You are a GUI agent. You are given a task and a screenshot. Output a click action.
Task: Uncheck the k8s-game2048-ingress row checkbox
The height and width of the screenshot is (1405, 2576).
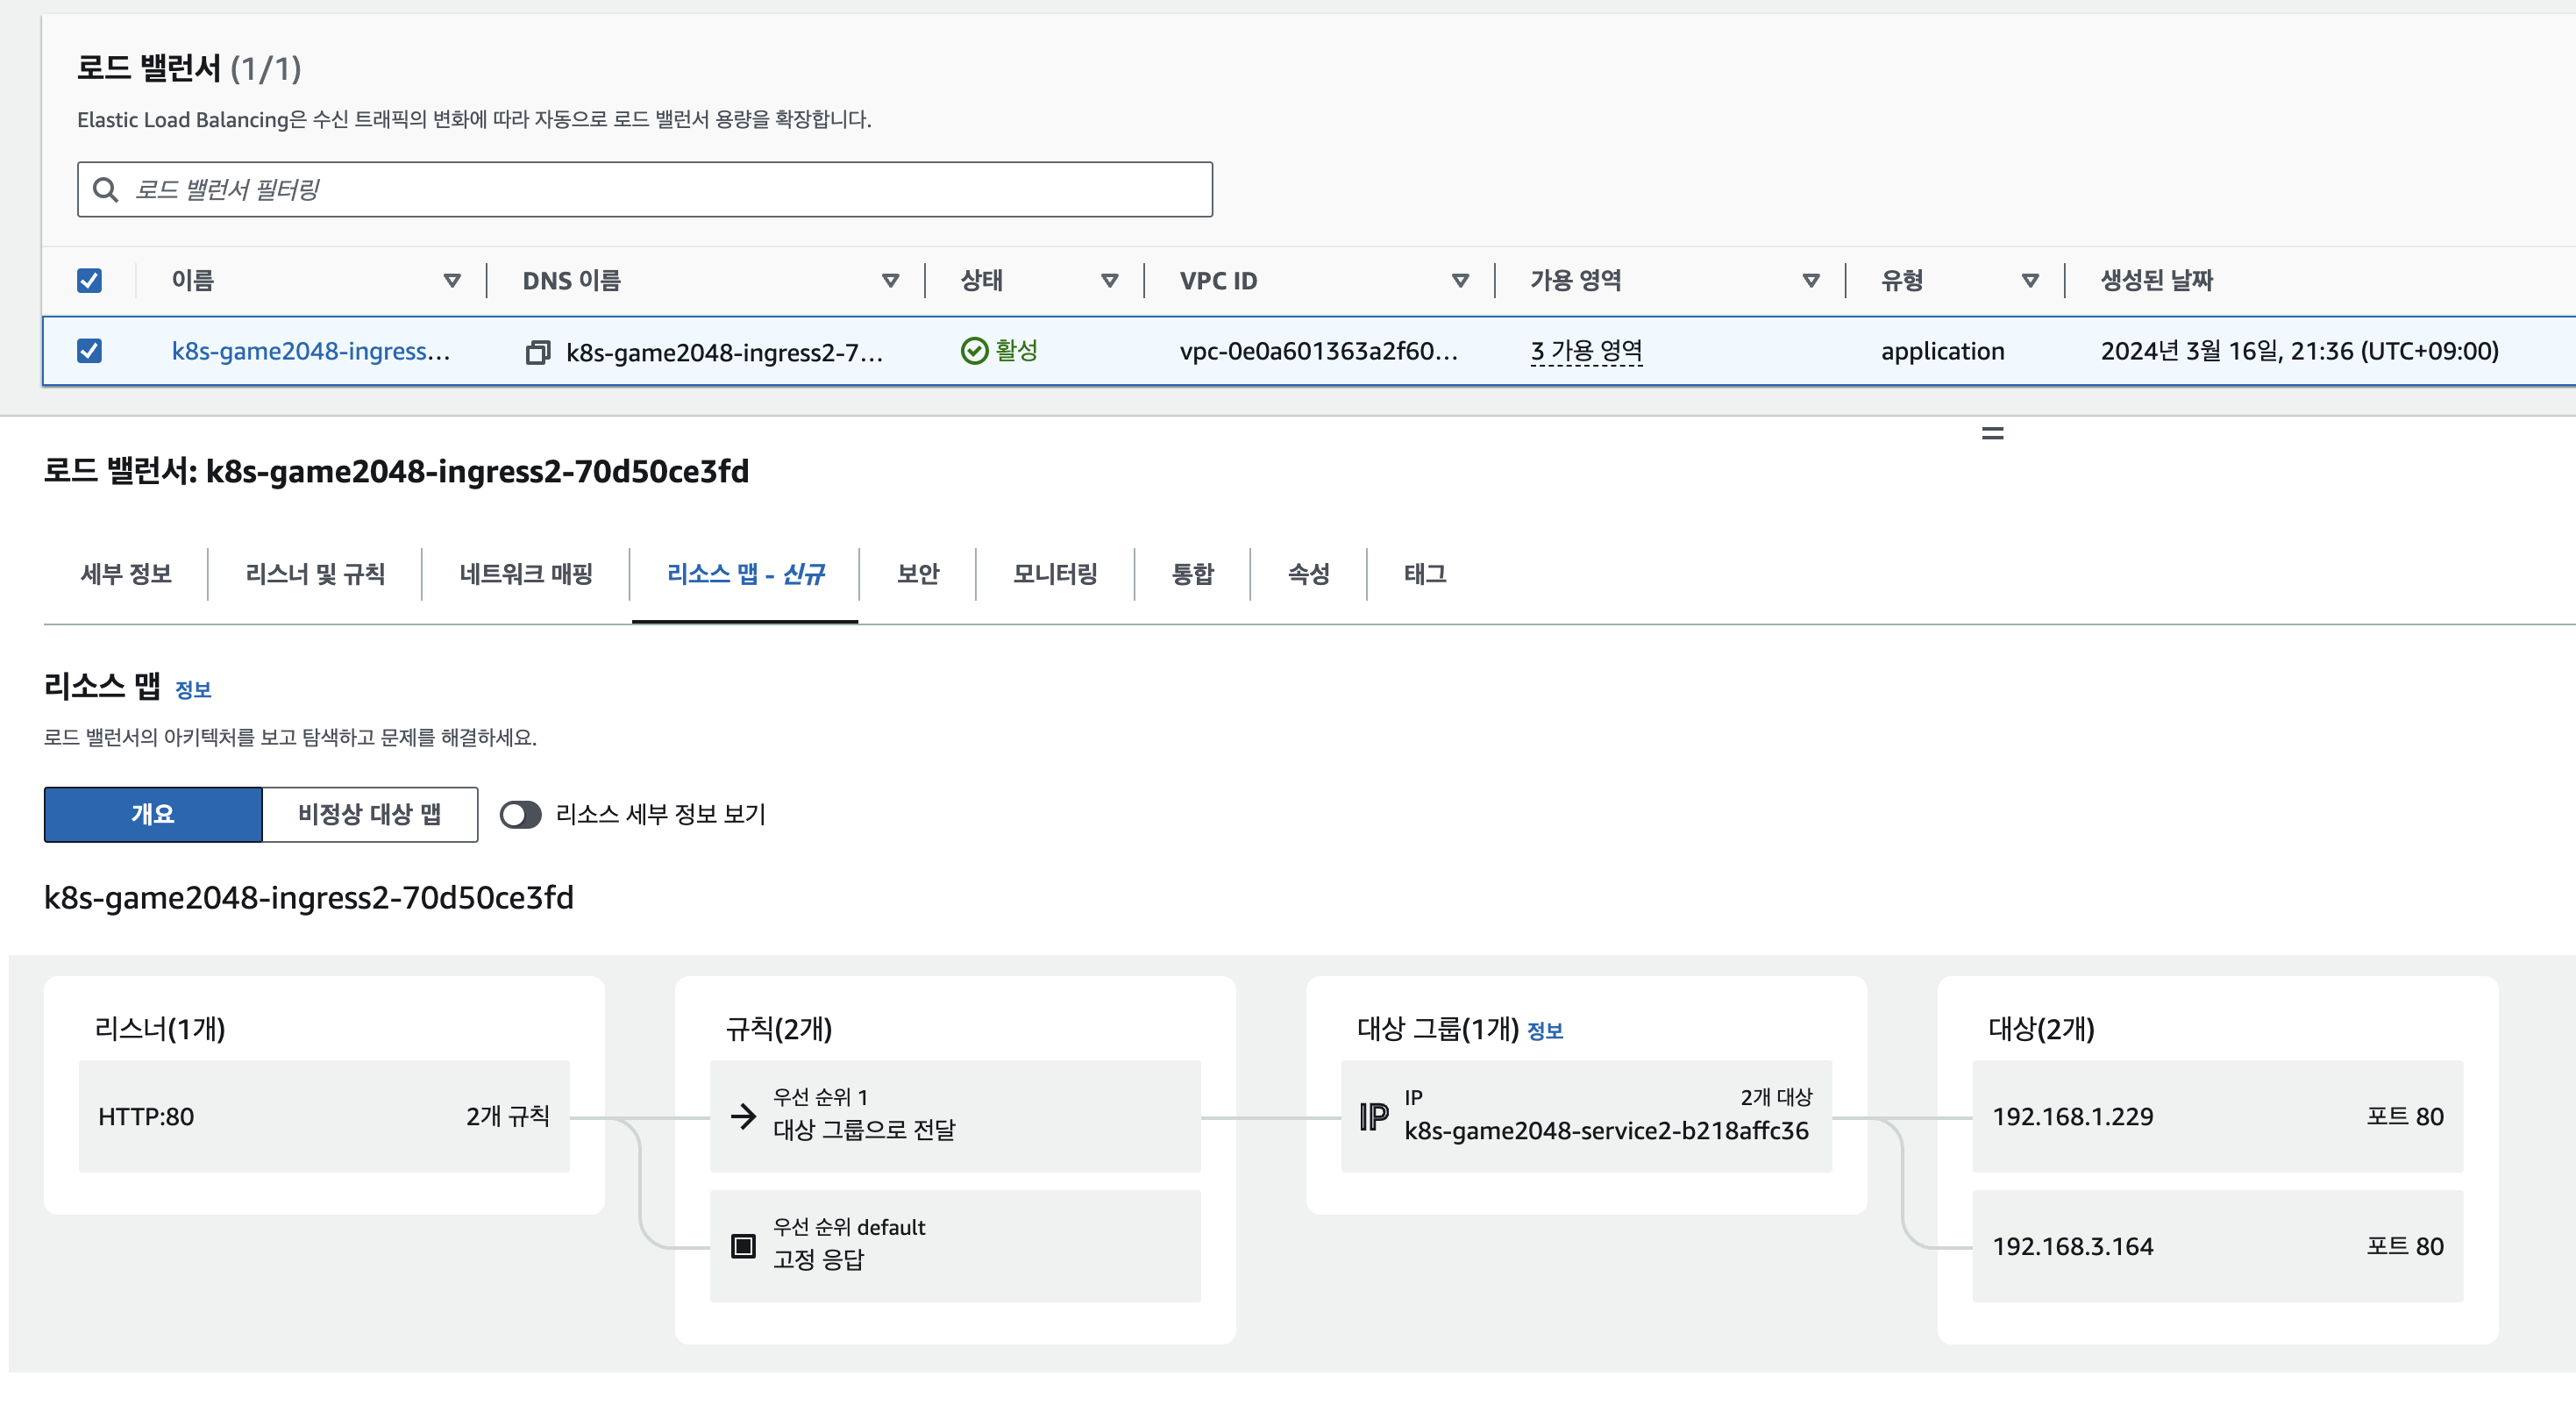89,351
